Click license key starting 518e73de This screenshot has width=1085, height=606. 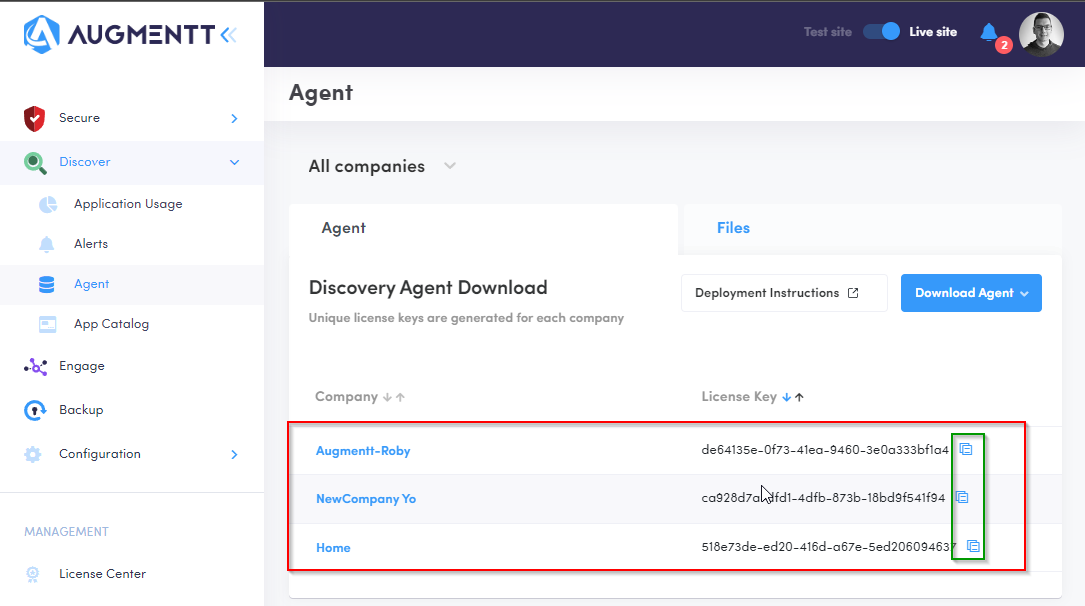coord(829,547)
